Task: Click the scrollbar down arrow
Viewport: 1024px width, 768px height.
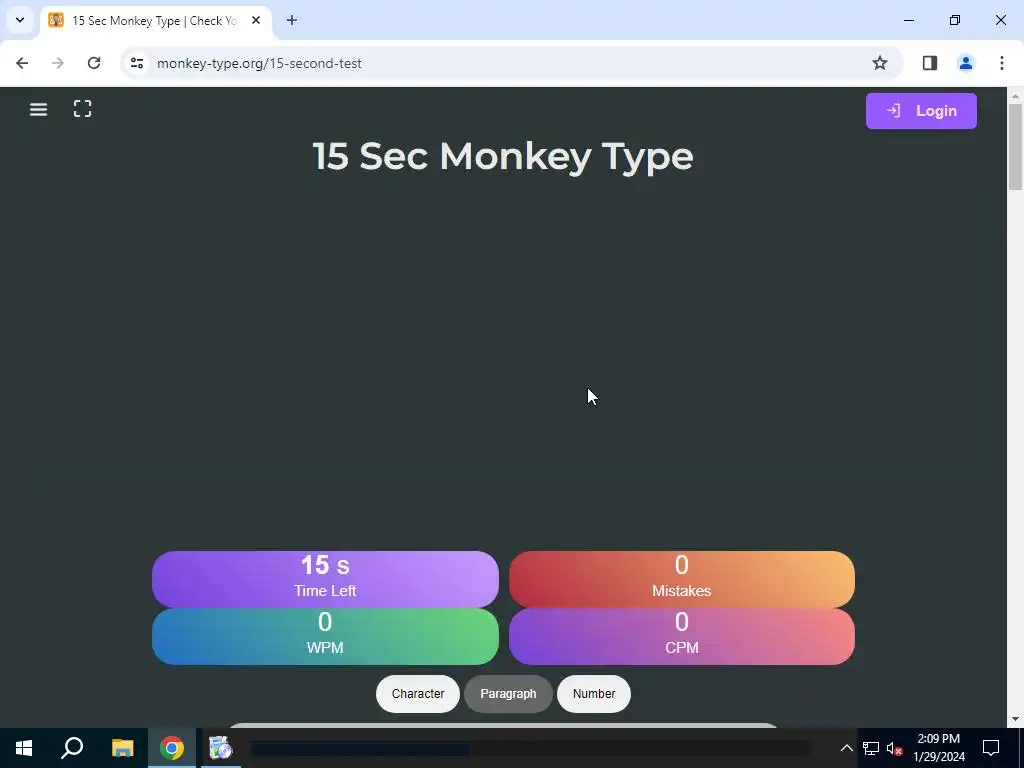Action: pos(1016,720)
